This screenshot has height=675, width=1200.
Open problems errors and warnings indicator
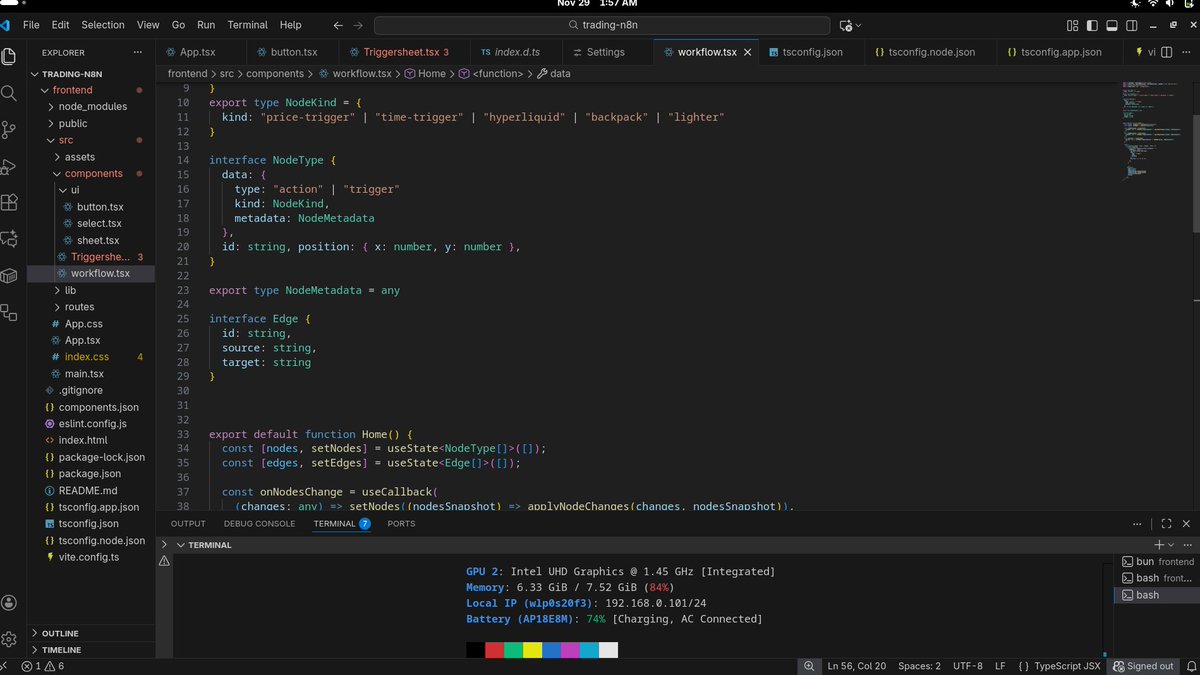coord(43,666)
